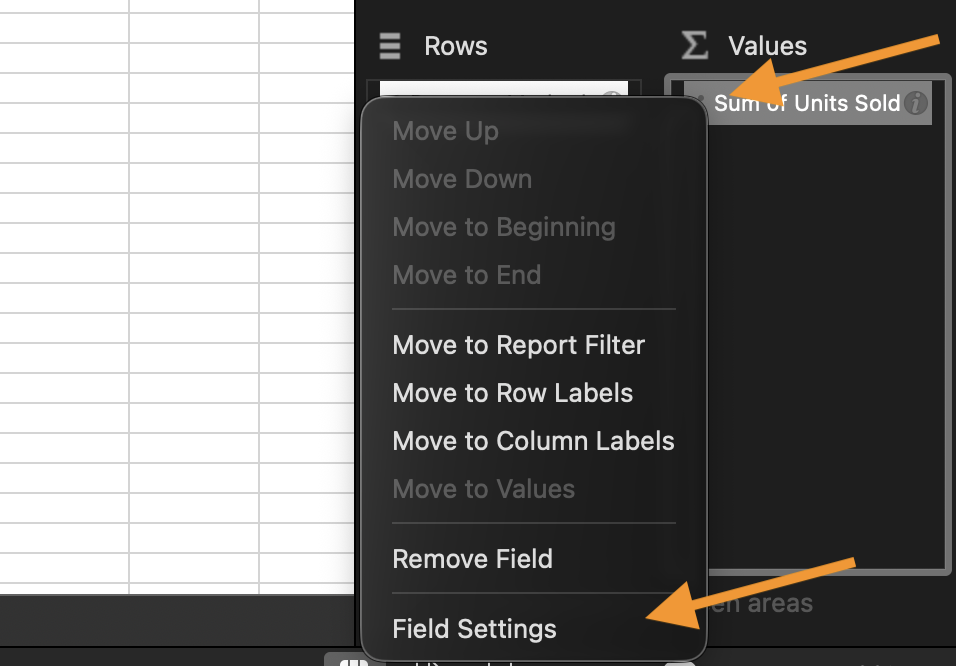Select Move to Column Labels
Image resolution: width=956 pixels, height=666 pixels.
point(533,441)
